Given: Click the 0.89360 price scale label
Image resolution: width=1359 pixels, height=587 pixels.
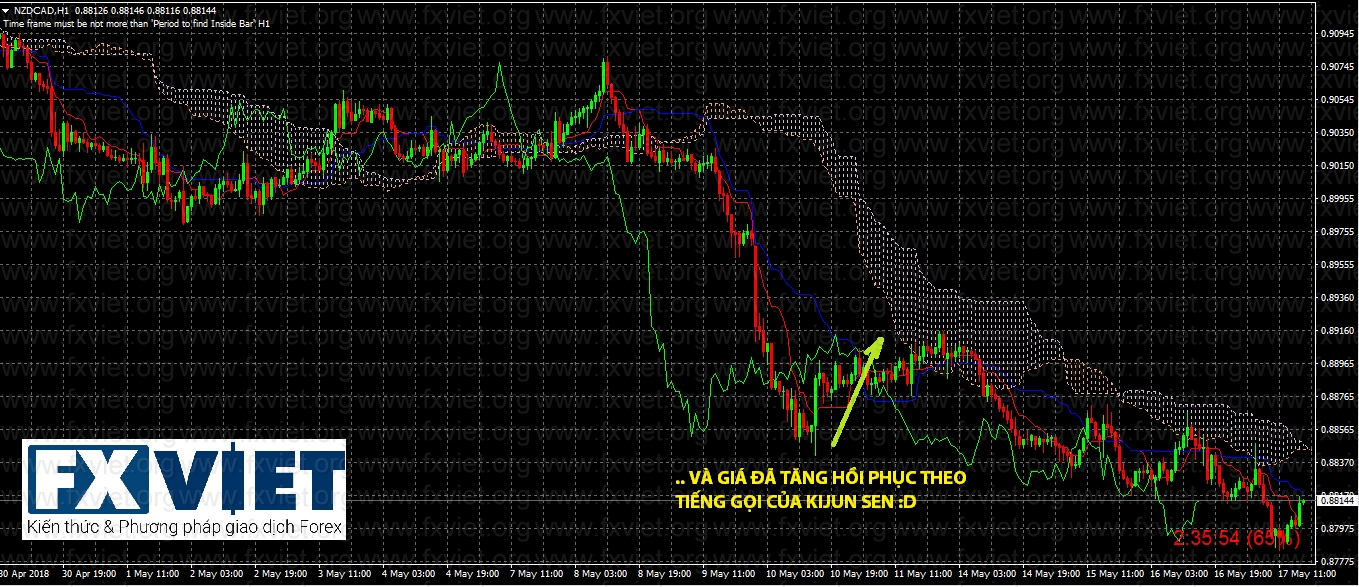Looking at the screenshot, I should click(x=1336, y=298).
